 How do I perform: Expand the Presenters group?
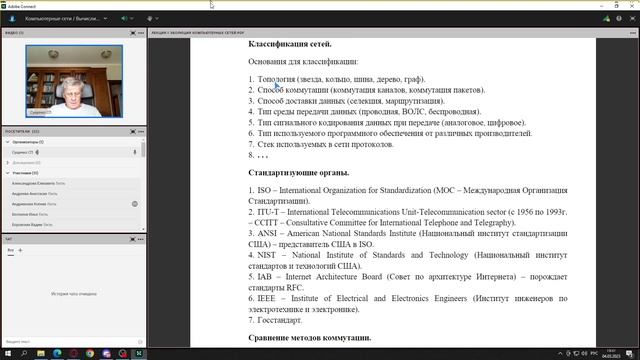[8, 162]
